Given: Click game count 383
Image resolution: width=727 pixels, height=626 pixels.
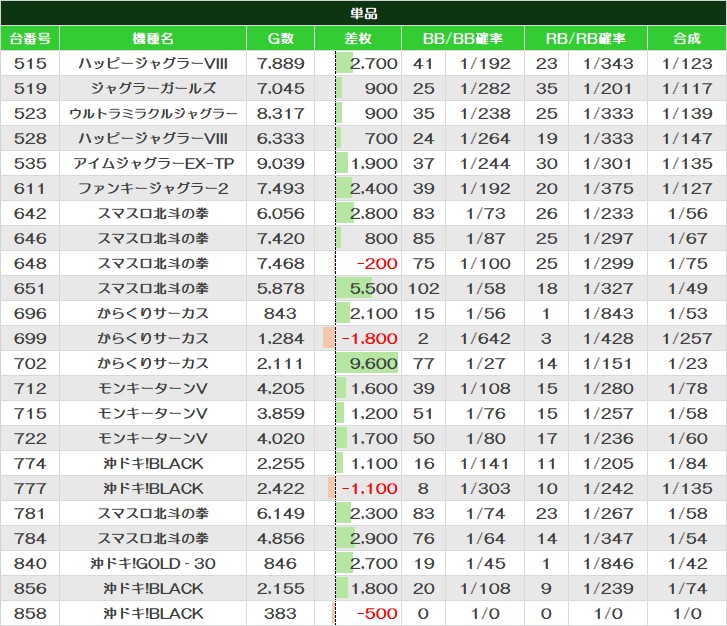Looking at the screenshot, I should pos(281,614).
